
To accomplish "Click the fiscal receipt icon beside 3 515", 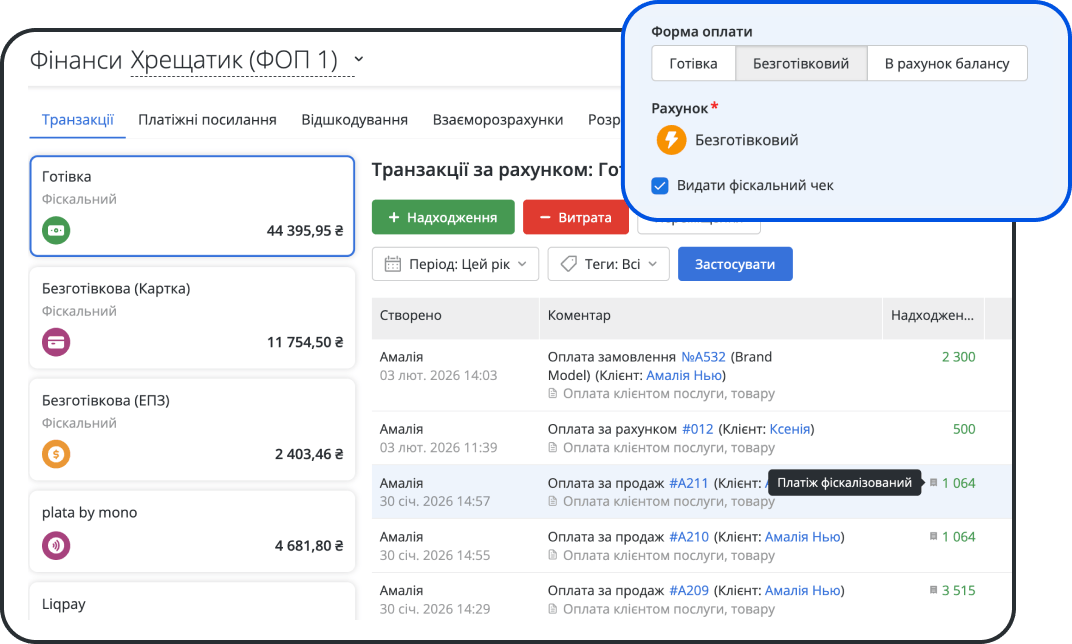I will click(933, 590).
